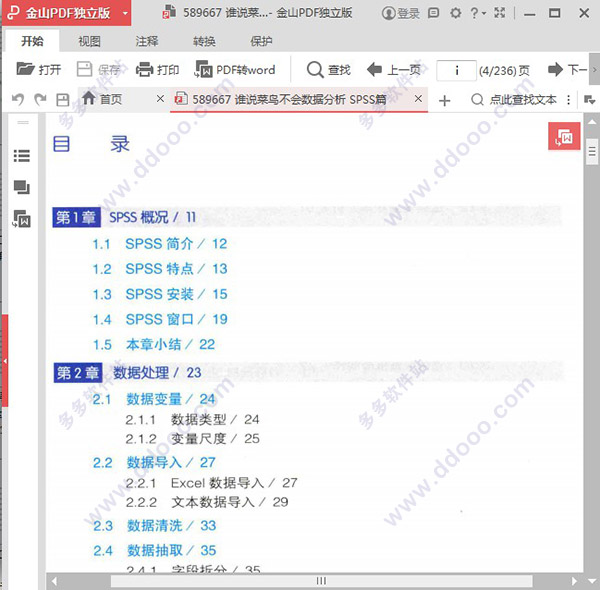
Task: Click the horizontal scrollbar left arrow
Action: (x=54, y=581)
